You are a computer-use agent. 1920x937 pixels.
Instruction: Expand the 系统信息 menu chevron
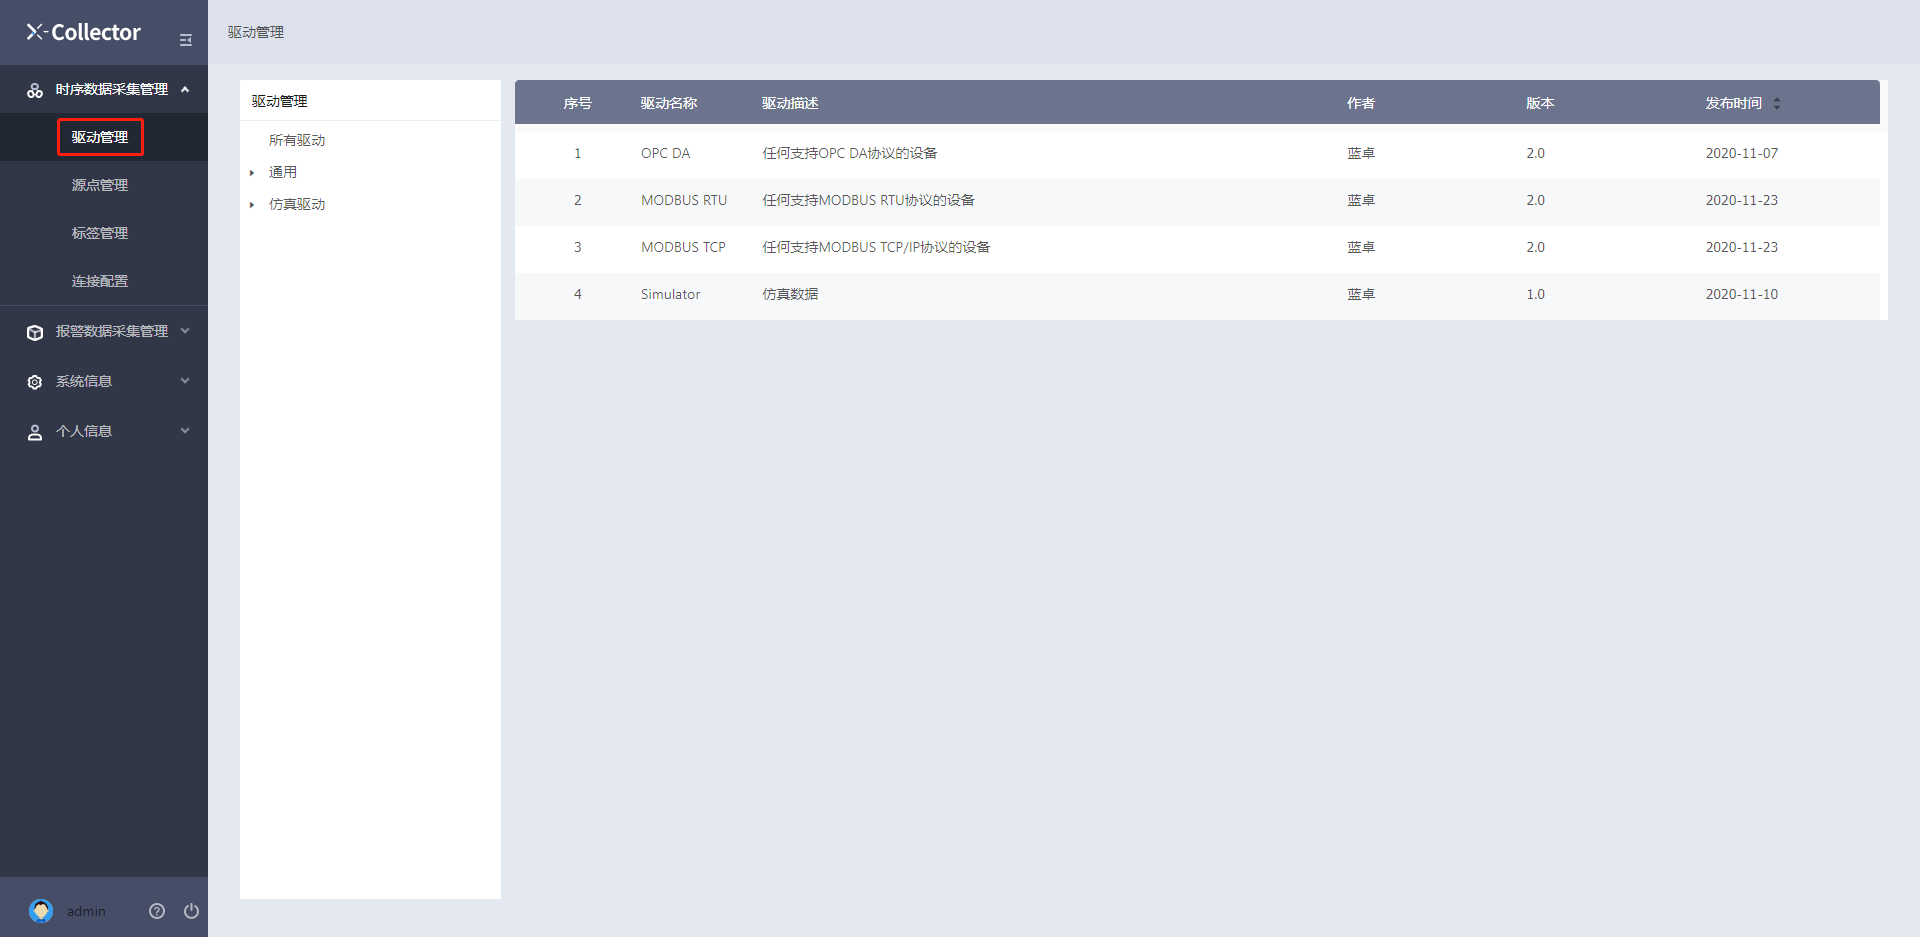[x=185, y=381]
